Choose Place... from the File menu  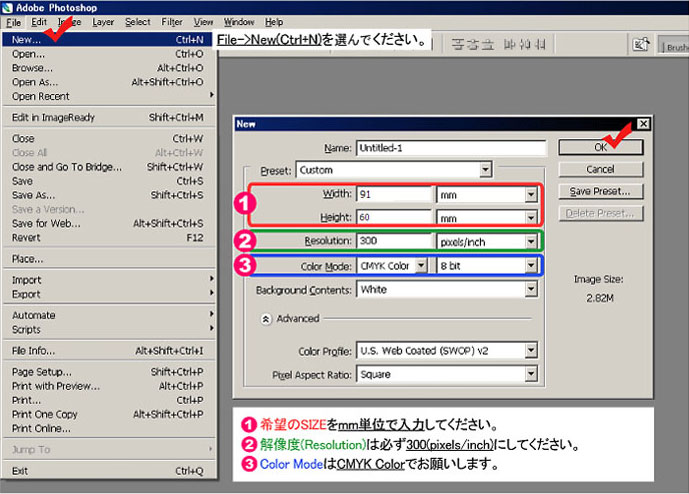pyautogui.click(x=108, y=259)
